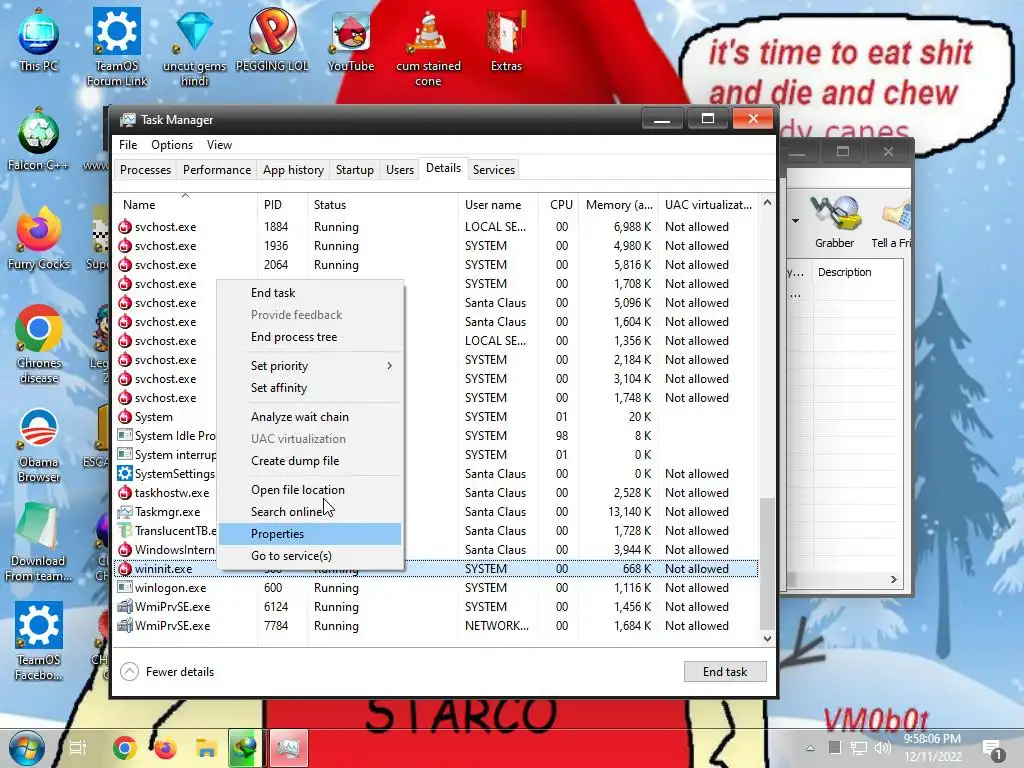Switch to the Performance tab
The image size is (1024, 768).
click(x=217, y=170)
